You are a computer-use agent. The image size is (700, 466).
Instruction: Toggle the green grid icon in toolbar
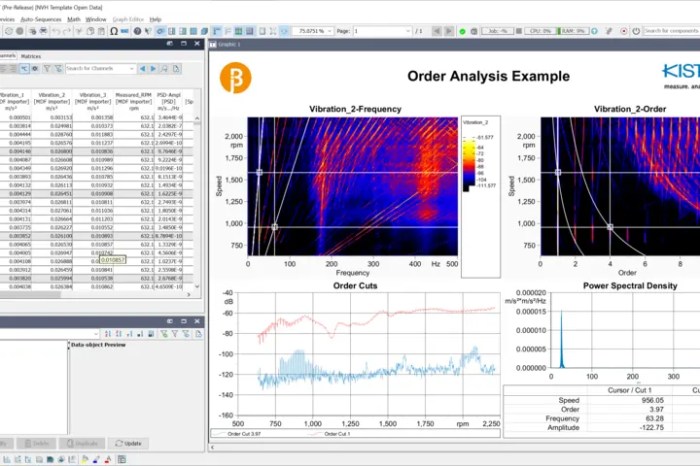tap(238, 31)
